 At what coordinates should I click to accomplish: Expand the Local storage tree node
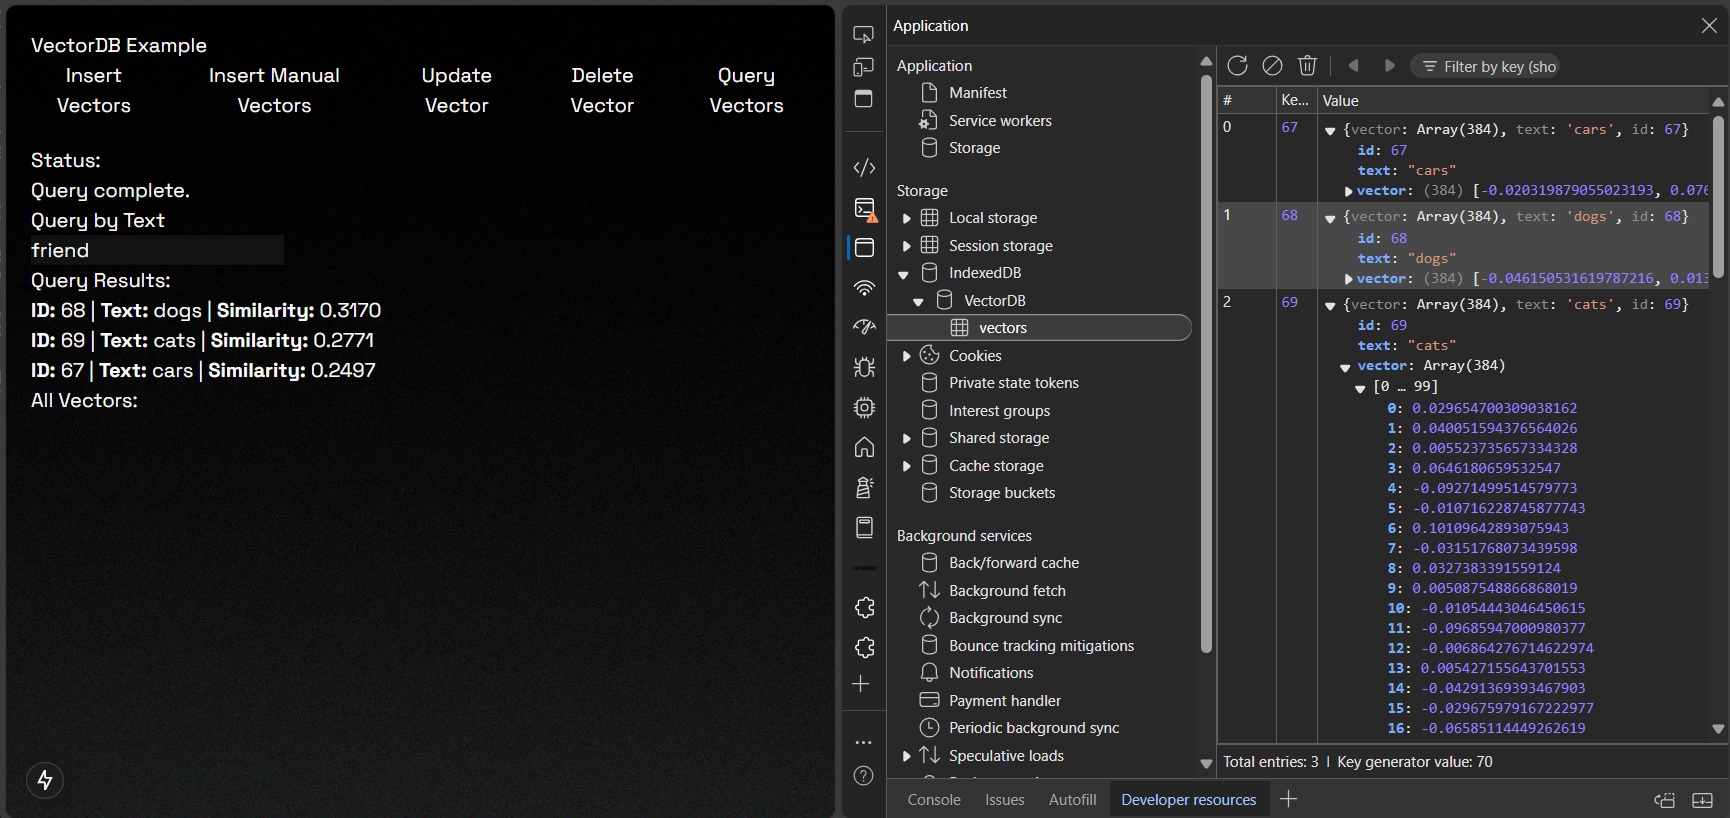[x=907, y=218]
